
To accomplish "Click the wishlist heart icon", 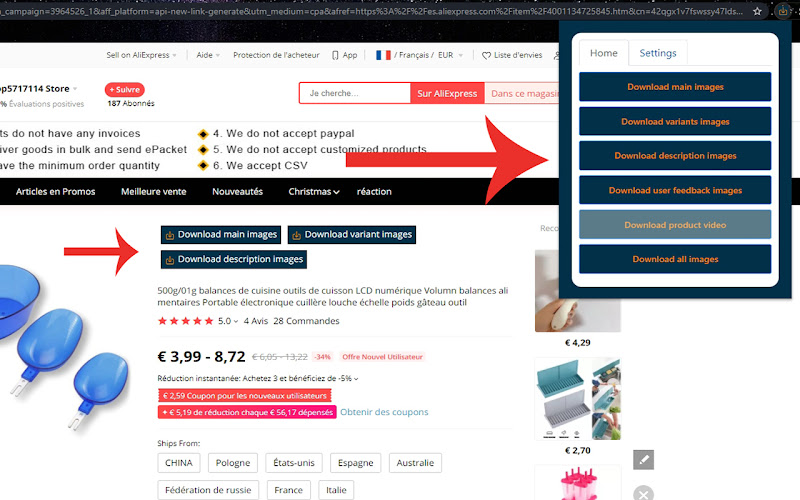I will coord(486,55).
